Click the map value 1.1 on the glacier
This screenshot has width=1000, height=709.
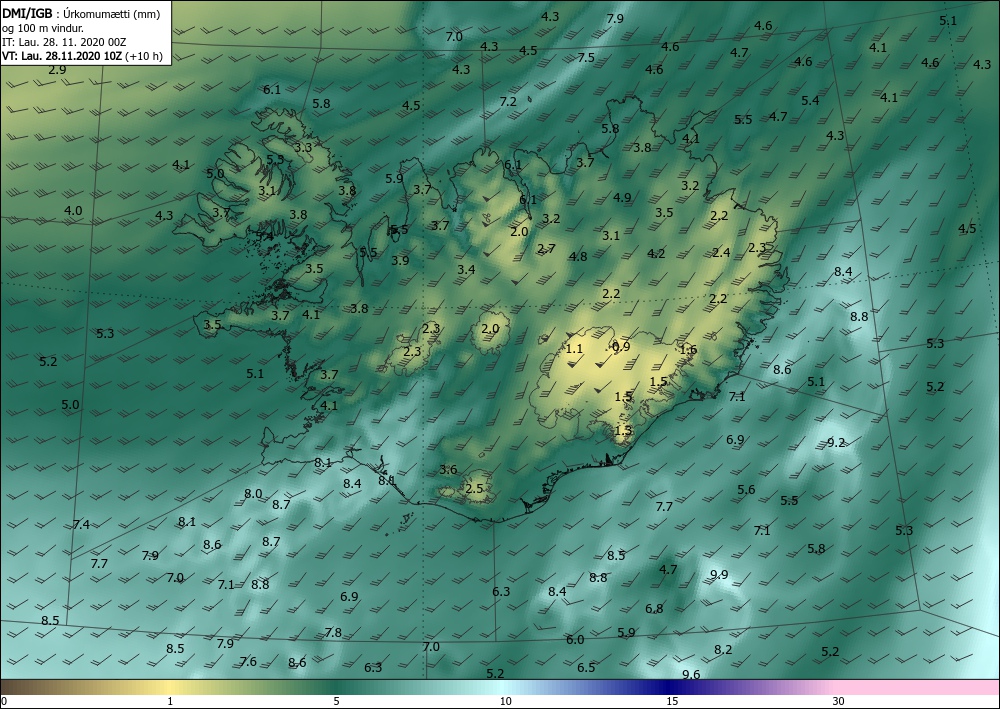575,348
